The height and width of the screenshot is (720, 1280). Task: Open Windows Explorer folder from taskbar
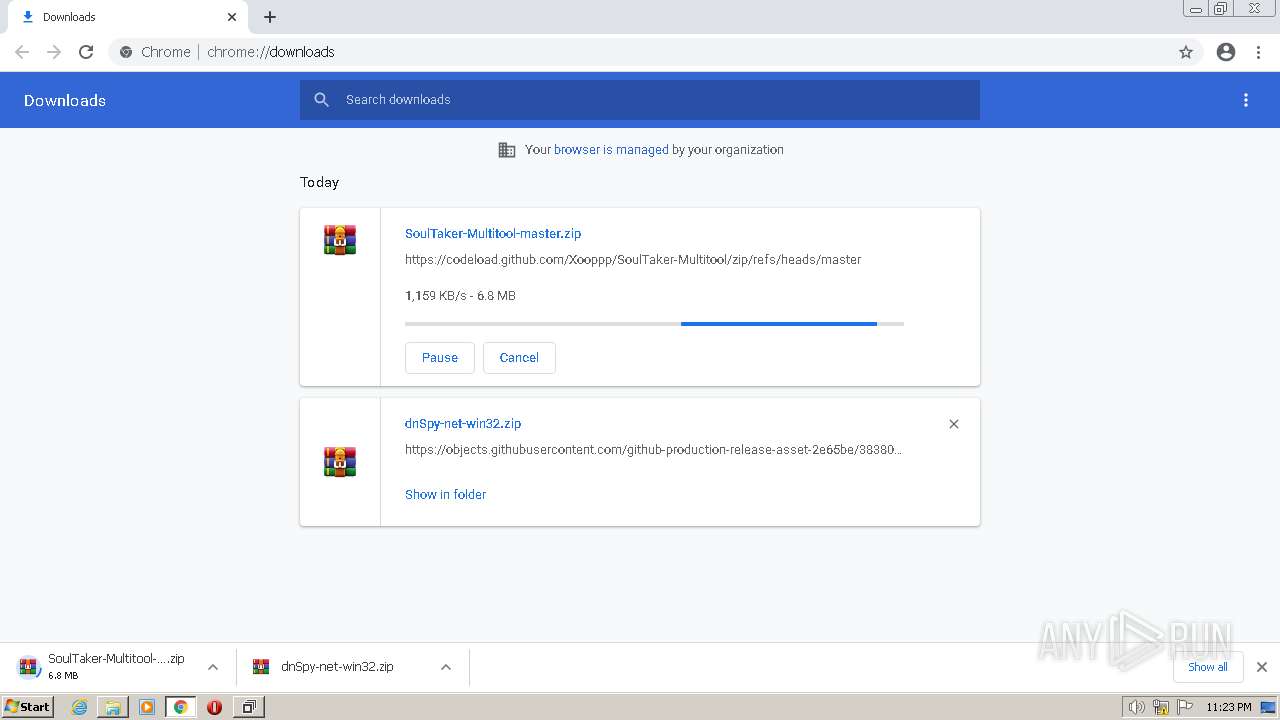coord(113,707)
